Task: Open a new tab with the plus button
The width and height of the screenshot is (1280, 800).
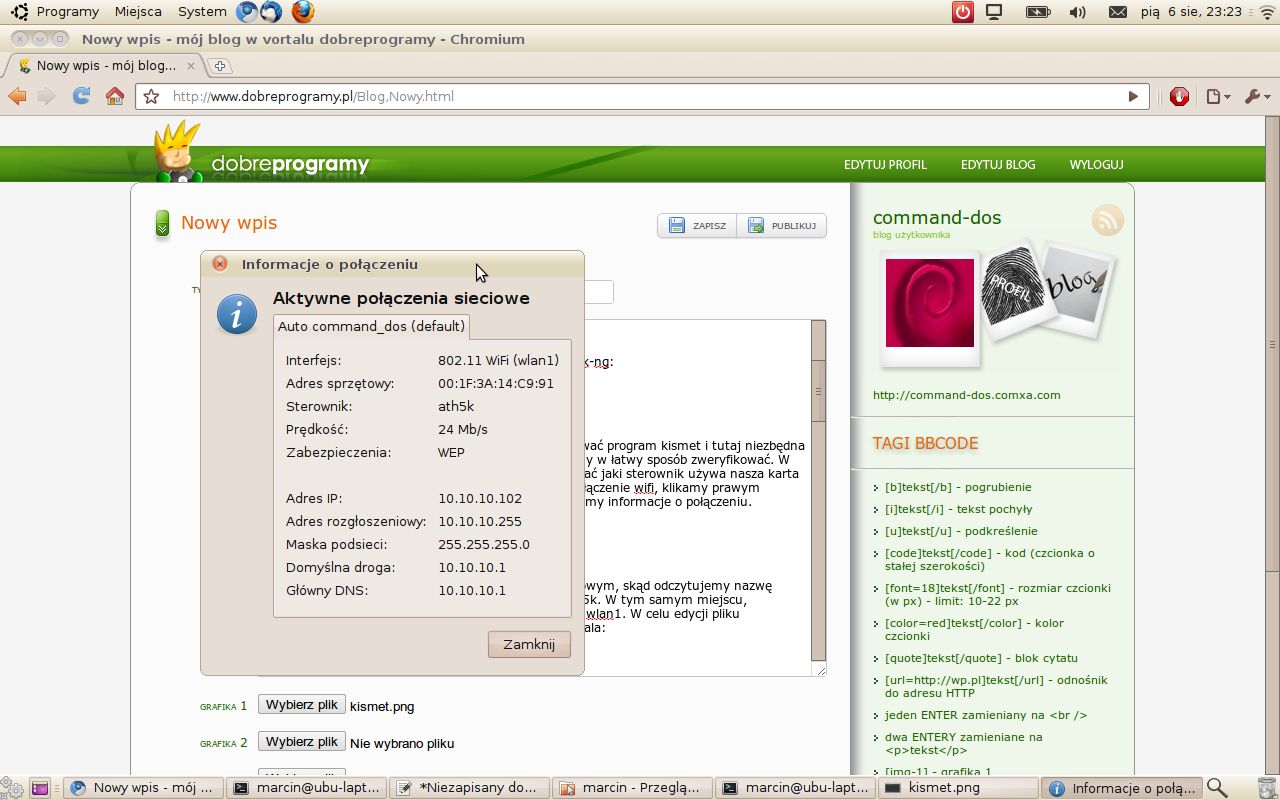Action: click(x=221, y=66)
